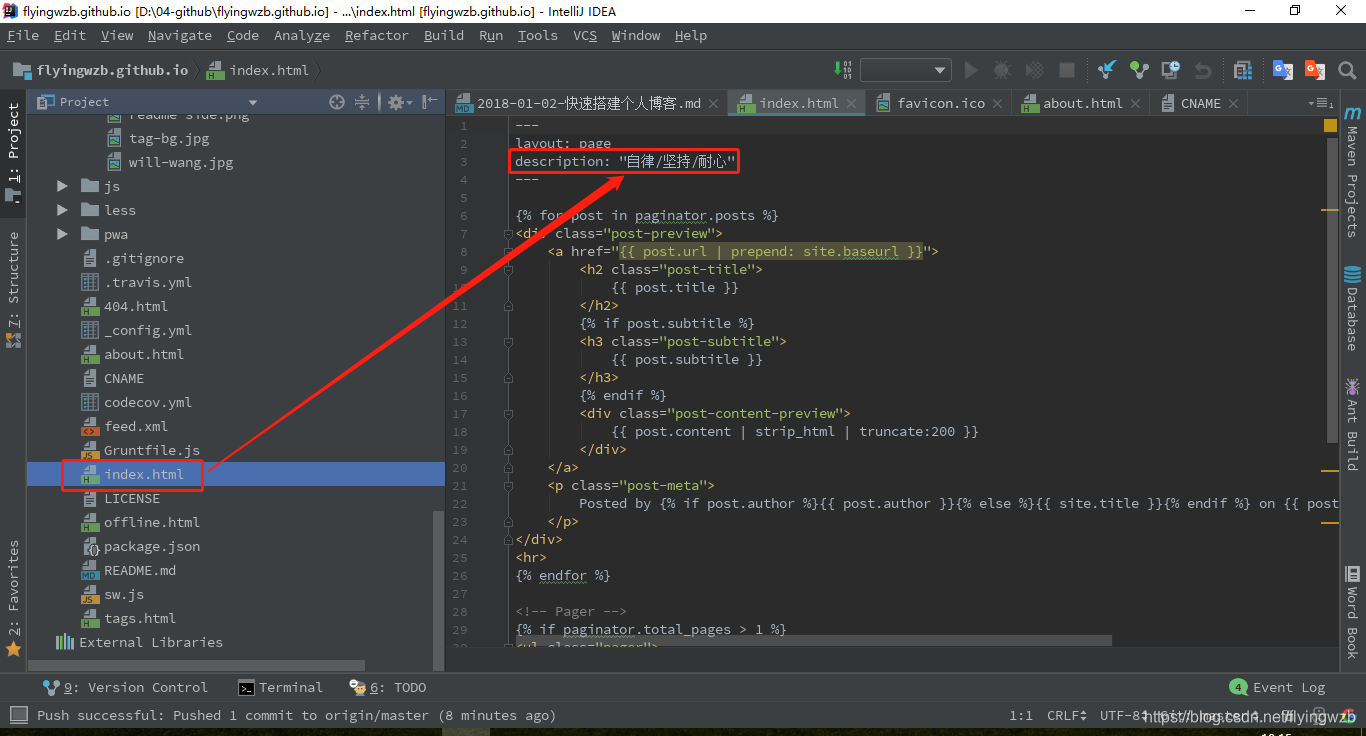Click flyingwzb.github.io breadcrumb
This screenshot has width=1366, height=736.
tap(100, 70)
